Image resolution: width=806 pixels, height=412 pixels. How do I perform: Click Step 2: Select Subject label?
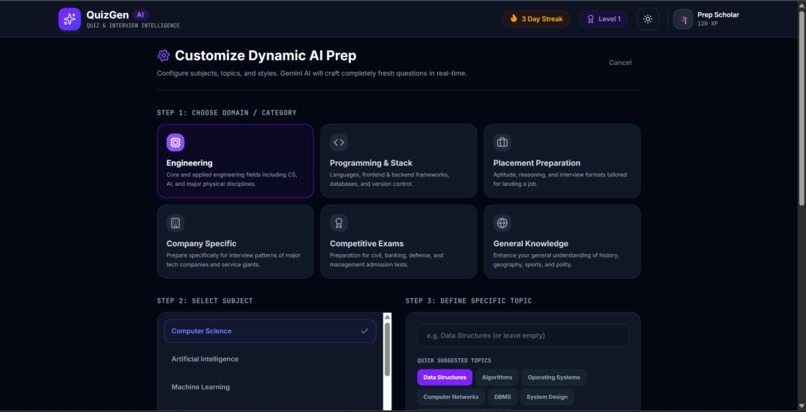pos(205,301)
